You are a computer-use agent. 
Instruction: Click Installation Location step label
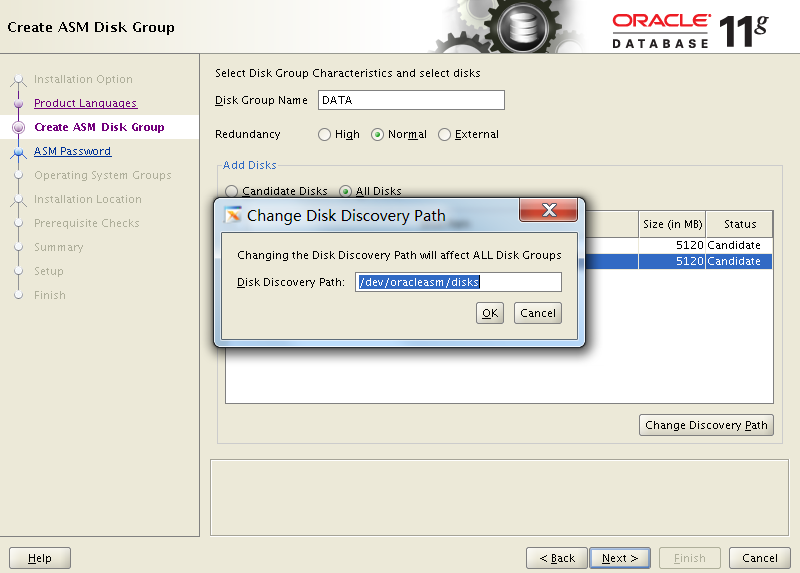pos(88,199)
